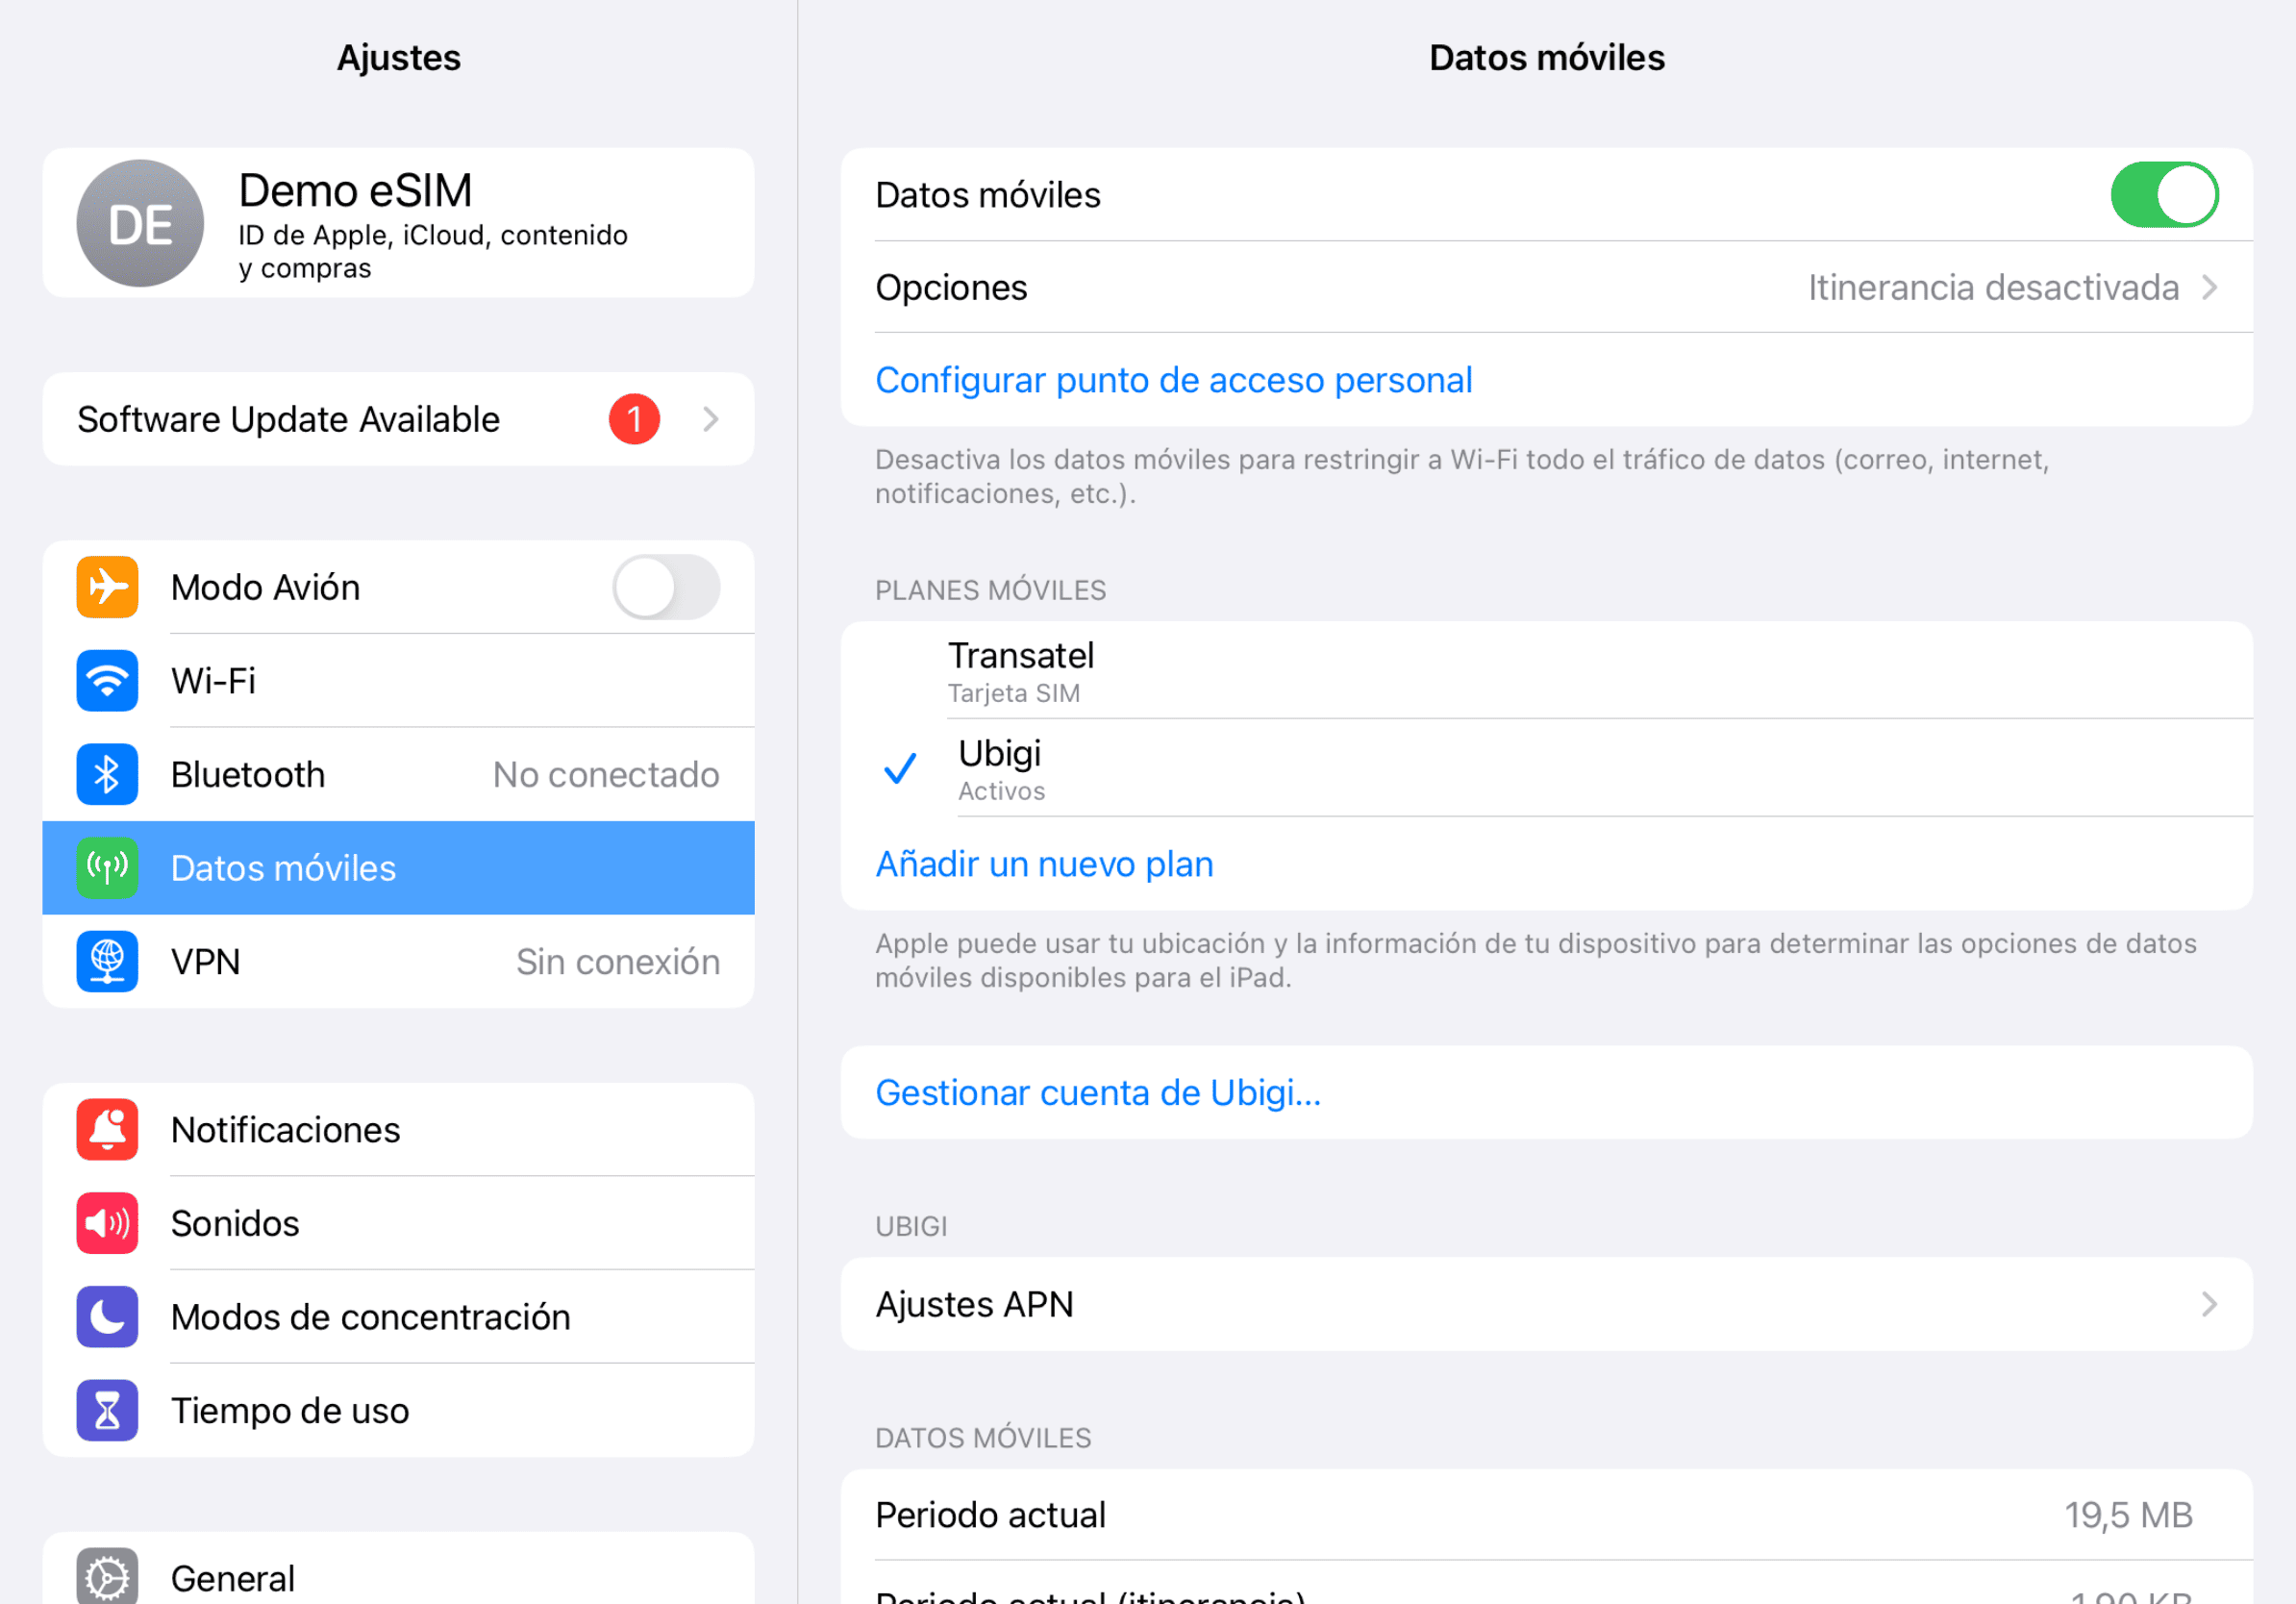Tap the red Notificaciones bell icon
The image size is (2296, 1604).
[107, 1129]
